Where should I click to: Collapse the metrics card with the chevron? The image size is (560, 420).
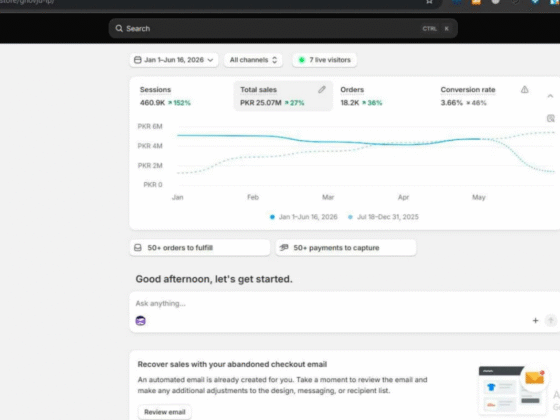[550, 96]
